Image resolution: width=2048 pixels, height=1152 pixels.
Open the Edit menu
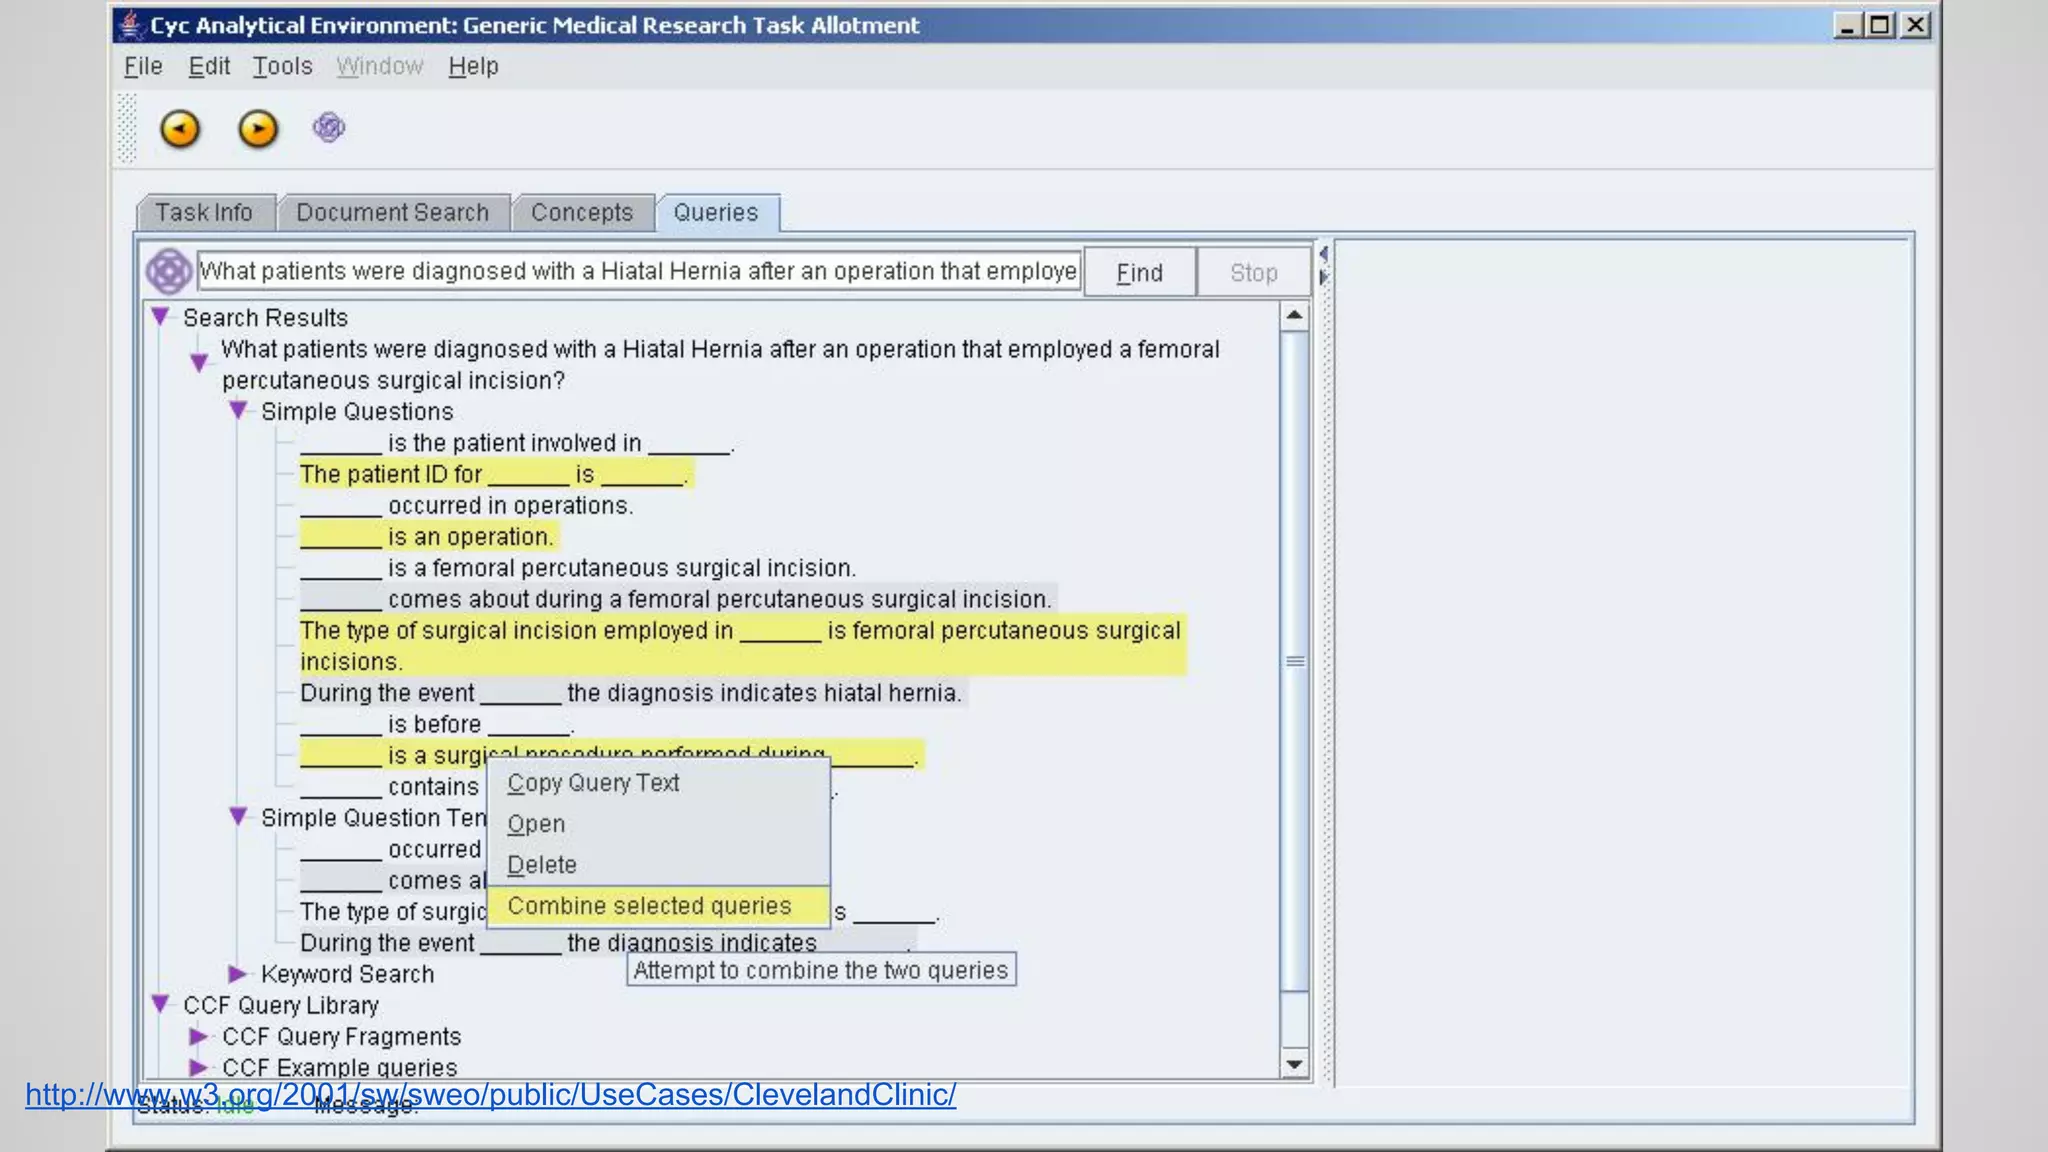click(x=209, y=66)
